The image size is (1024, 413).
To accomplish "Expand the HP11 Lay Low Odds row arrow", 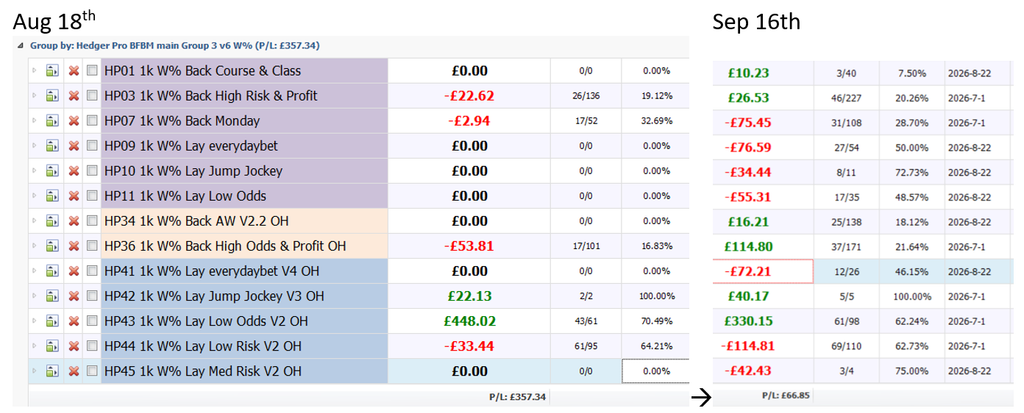I will coord(35,196).
